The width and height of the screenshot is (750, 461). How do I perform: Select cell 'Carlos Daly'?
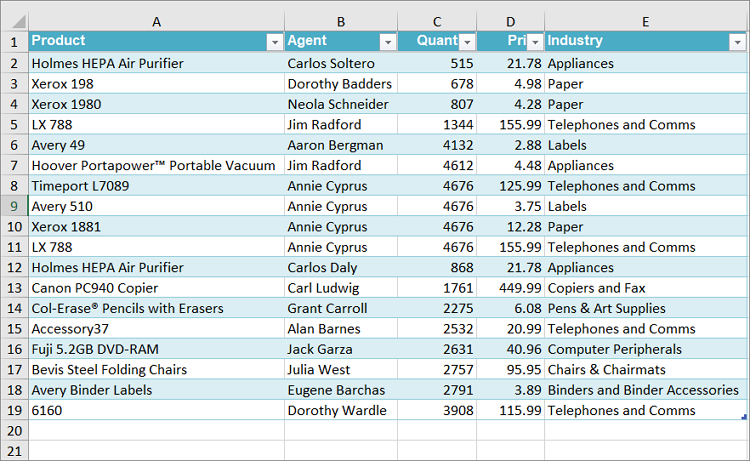click(x=341, y=267)
